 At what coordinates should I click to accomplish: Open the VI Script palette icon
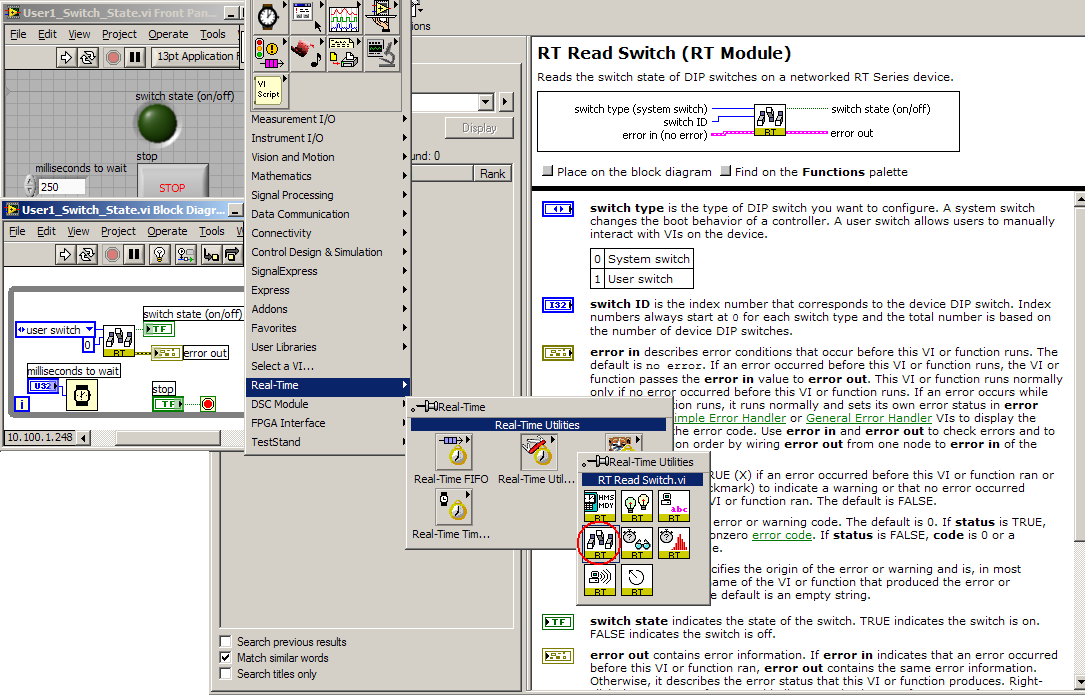(269, 91)
